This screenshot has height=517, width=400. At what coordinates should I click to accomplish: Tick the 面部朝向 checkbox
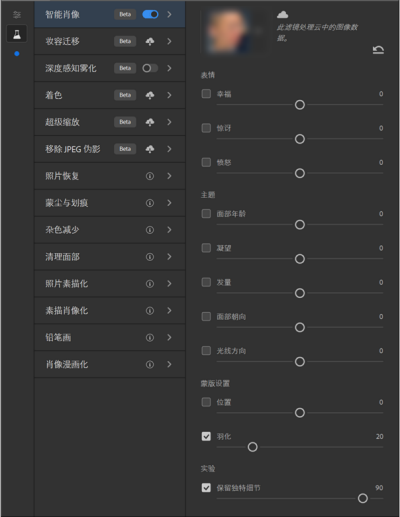[x=206, y=316]
